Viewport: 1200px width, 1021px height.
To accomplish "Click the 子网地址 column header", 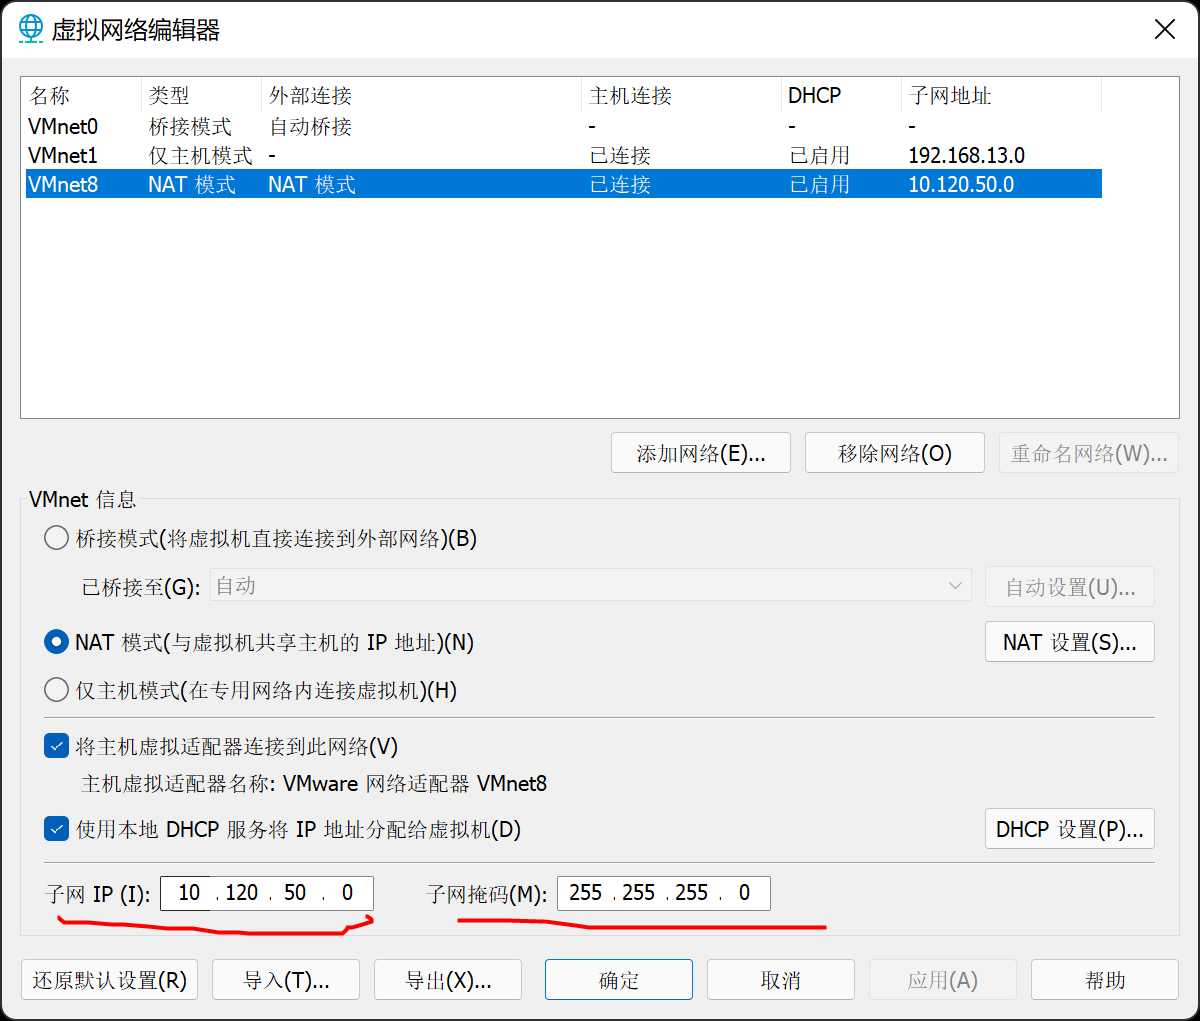I will [x=1001, y=96].
